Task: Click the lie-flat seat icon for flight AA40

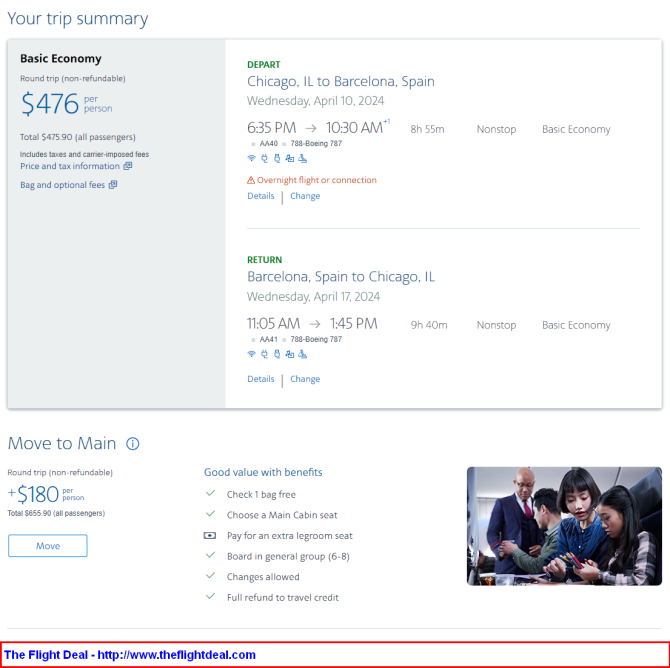Action: tap(302, 158)
